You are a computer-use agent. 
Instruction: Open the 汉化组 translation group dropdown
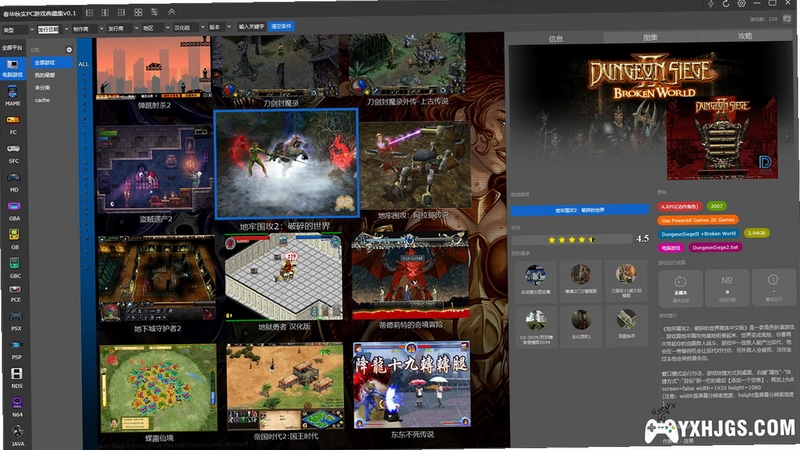(x=189, y=28)
